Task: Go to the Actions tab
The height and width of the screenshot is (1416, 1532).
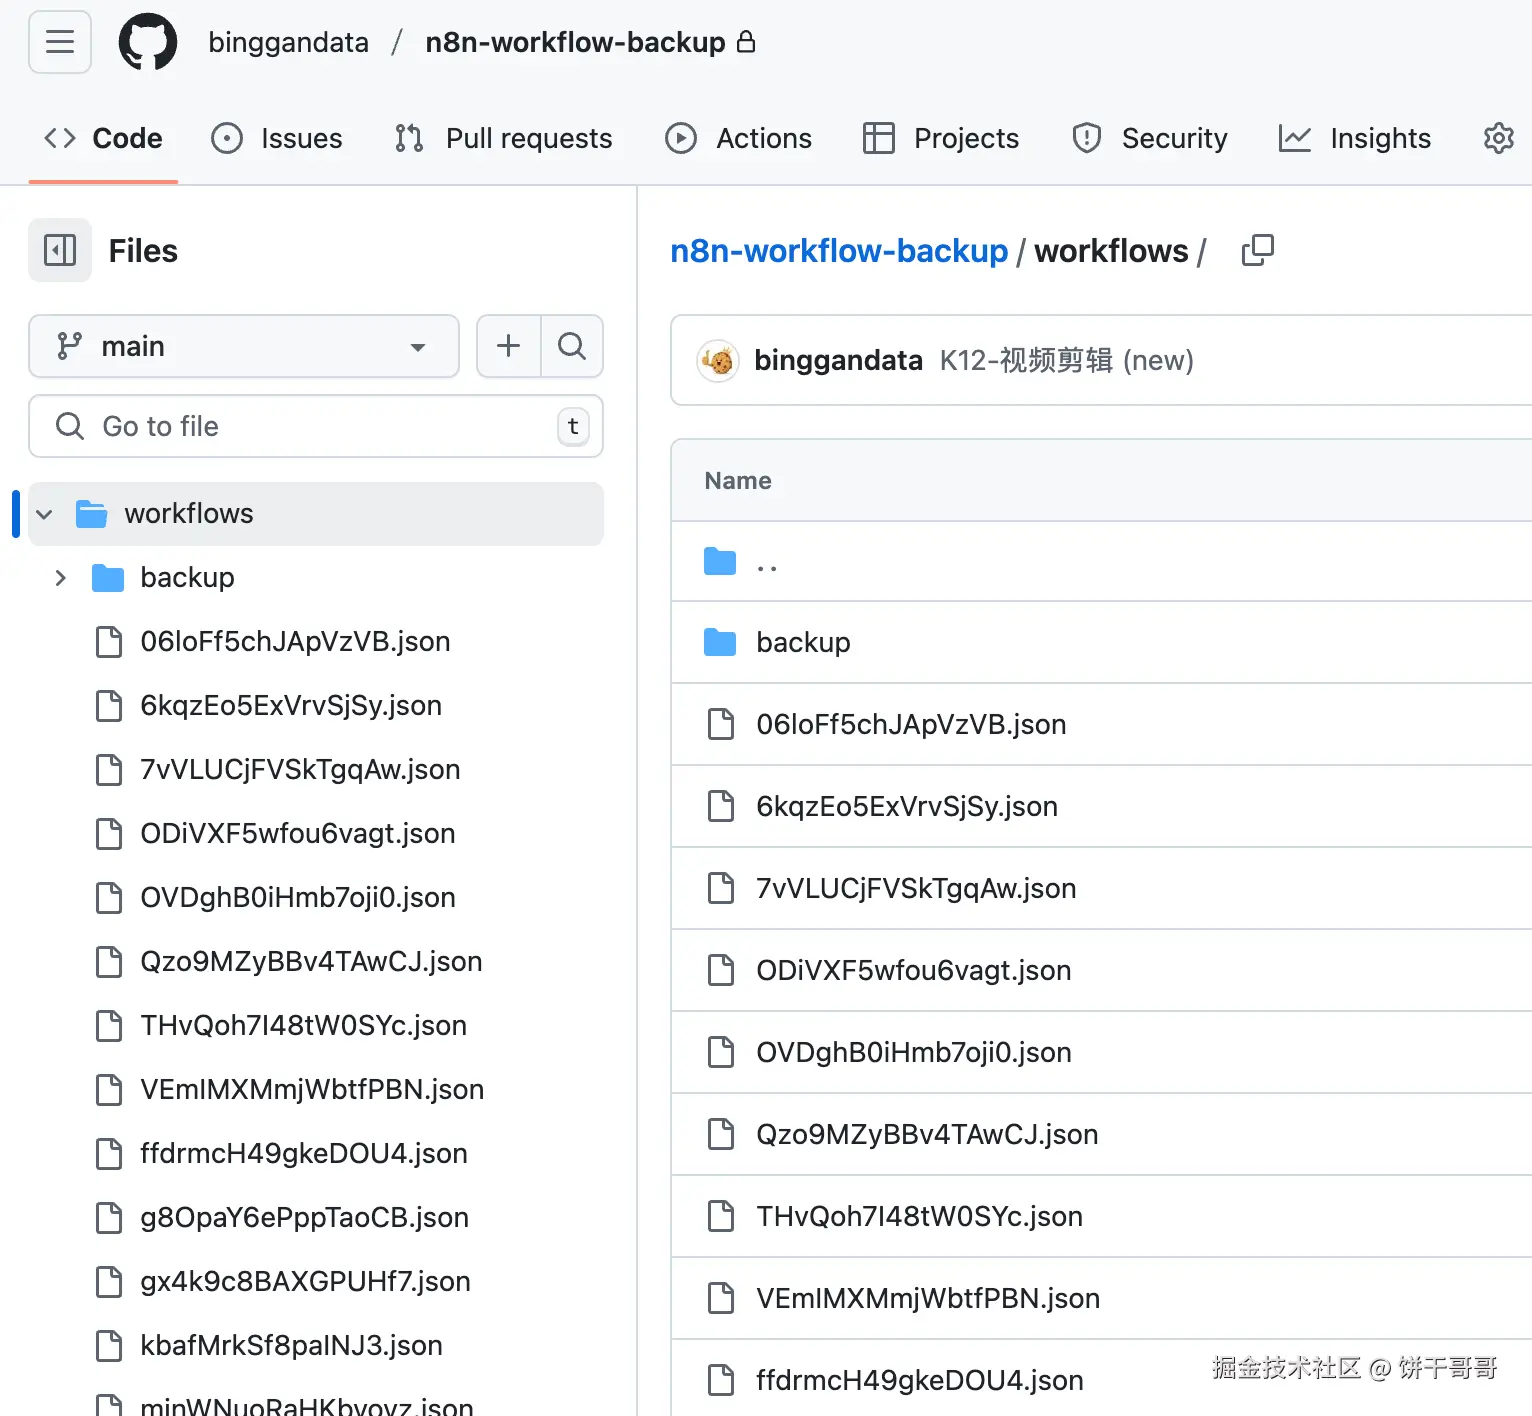Action: click(738, 138)
